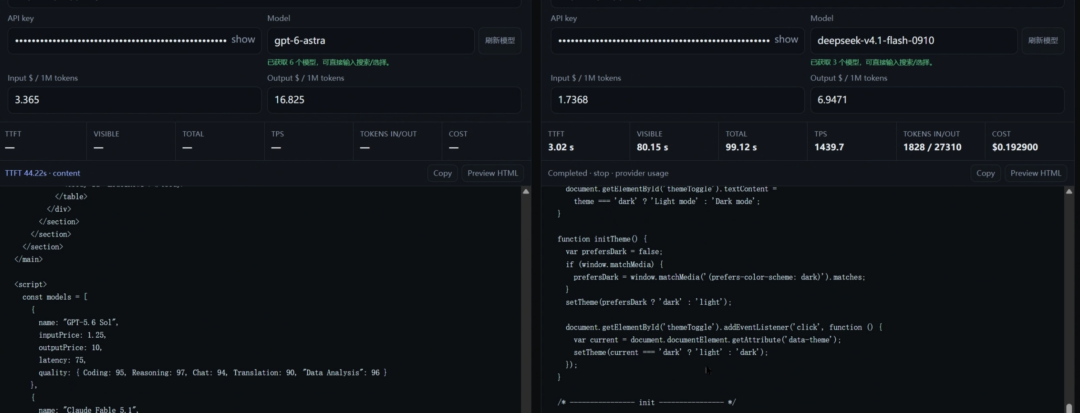Click the '/* --- init --- */' comment line
Screen dimensions: 1080x413
(x=647, y=402)
